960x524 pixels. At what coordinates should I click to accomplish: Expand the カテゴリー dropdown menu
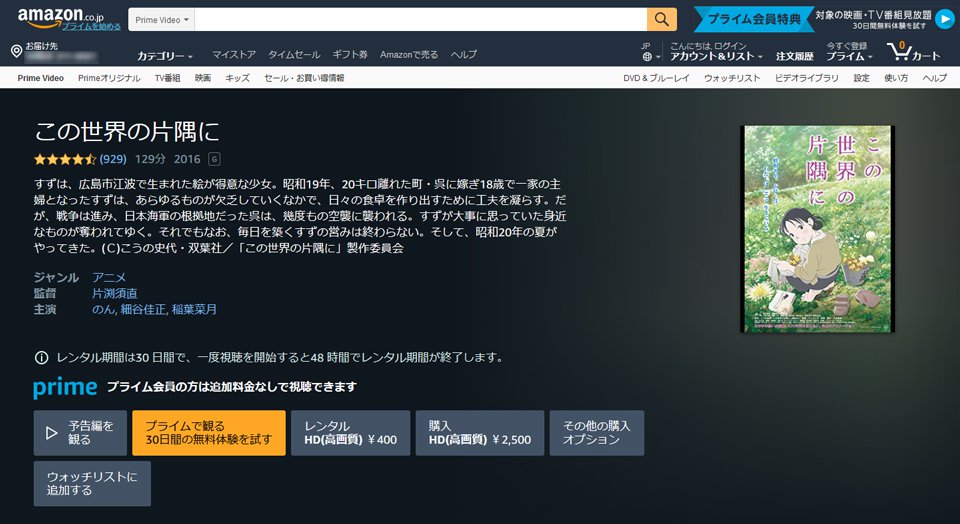(x=165, y=55)
